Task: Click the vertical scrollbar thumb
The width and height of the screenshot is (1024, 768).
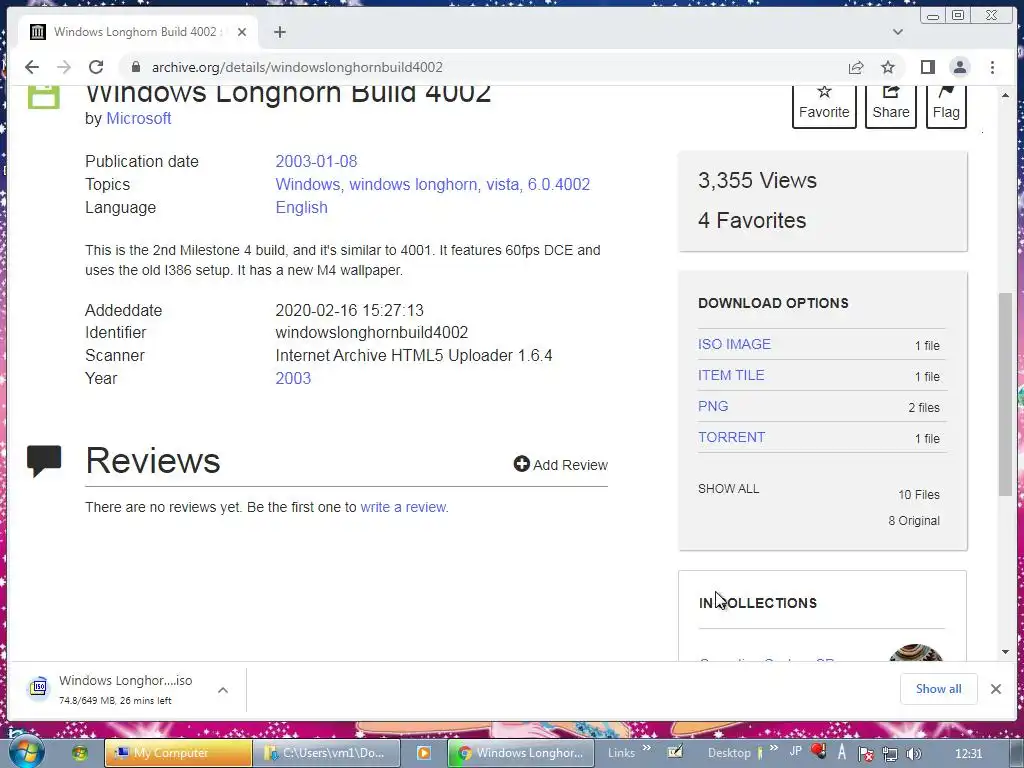Action: click(x=1005, y=394)
